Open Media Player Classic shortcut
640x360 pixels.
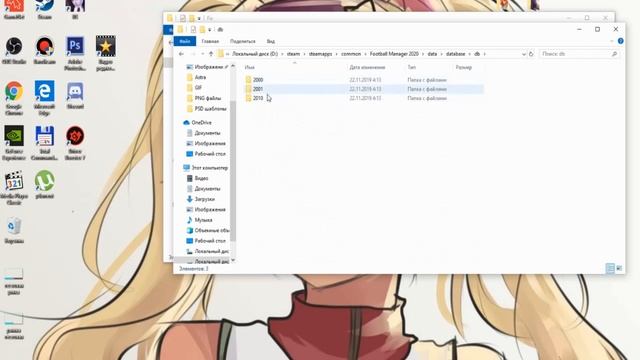point(14,188)
